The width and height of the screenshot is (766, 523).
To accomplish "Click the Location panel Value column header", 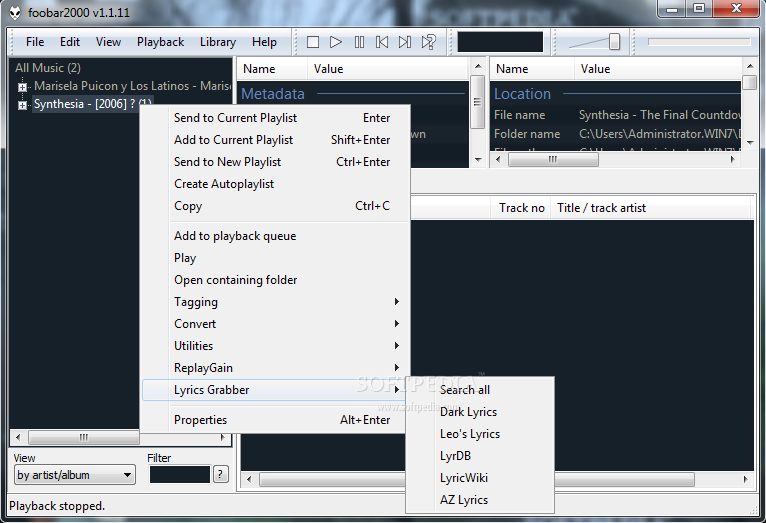I will coord(658,69).
